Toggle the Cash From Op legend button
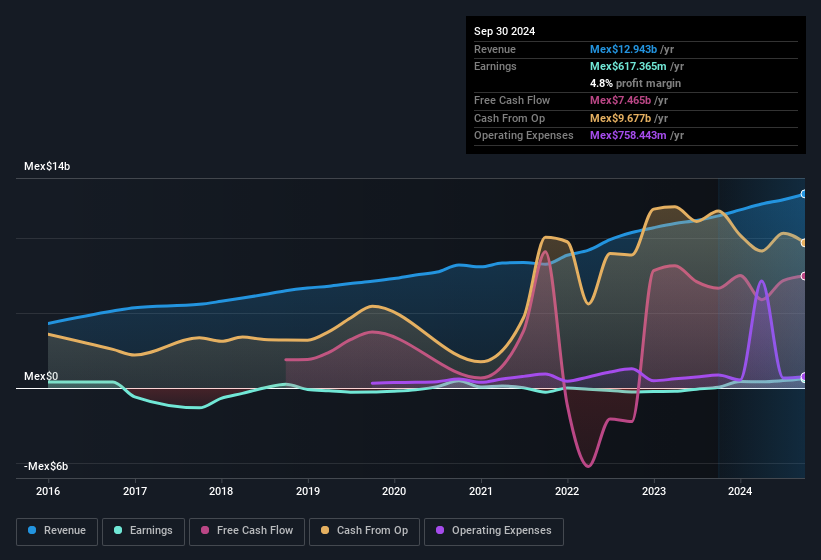821x560 pixels. point(363,531)
